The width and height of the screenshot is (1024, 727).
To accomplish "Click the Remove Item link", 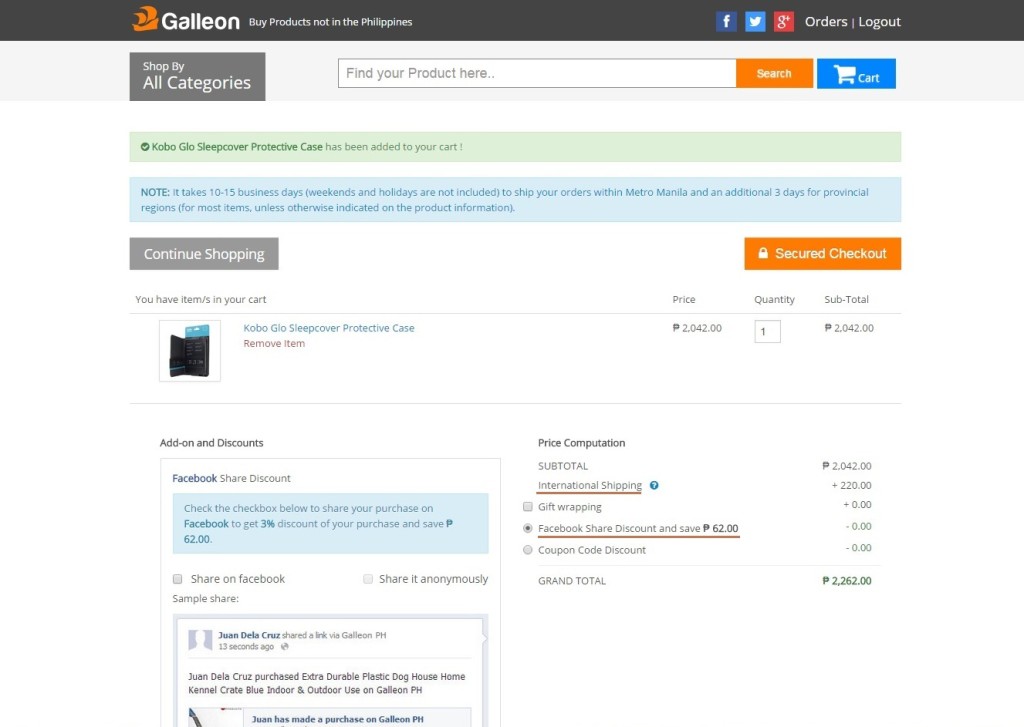I will tap(274, 344).
